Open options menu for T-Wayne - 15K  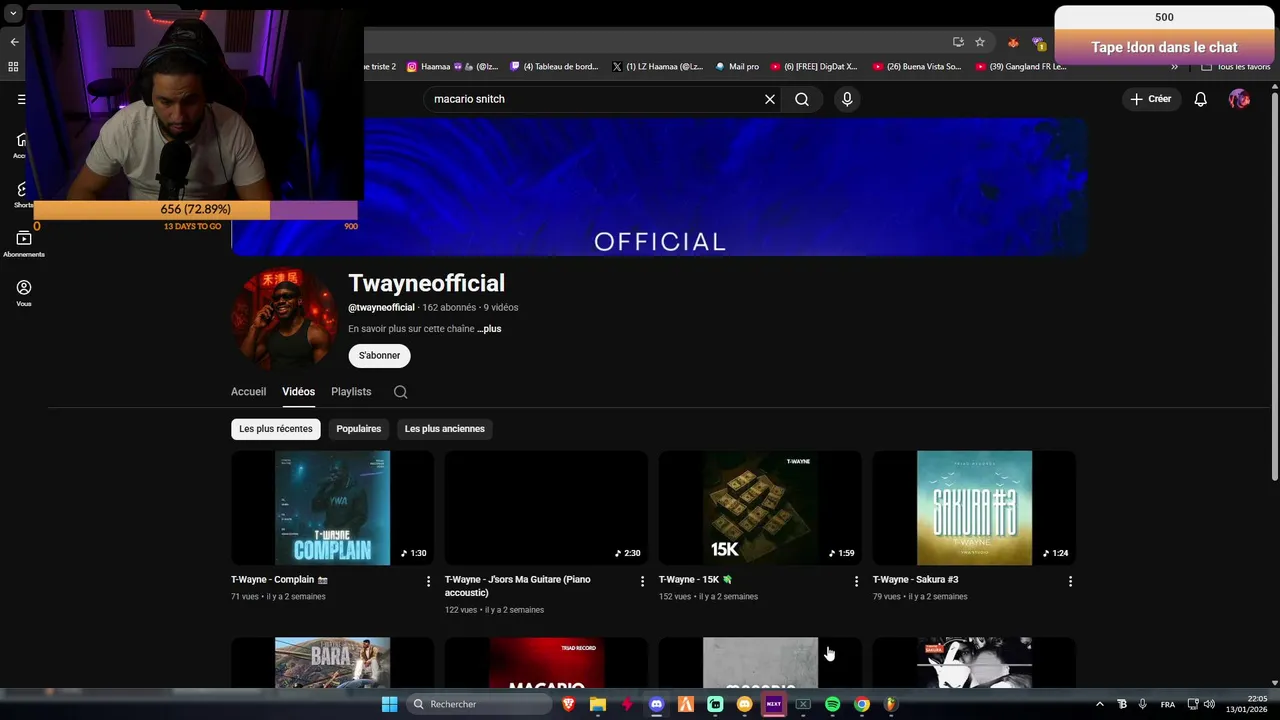(x=856, y=581)
